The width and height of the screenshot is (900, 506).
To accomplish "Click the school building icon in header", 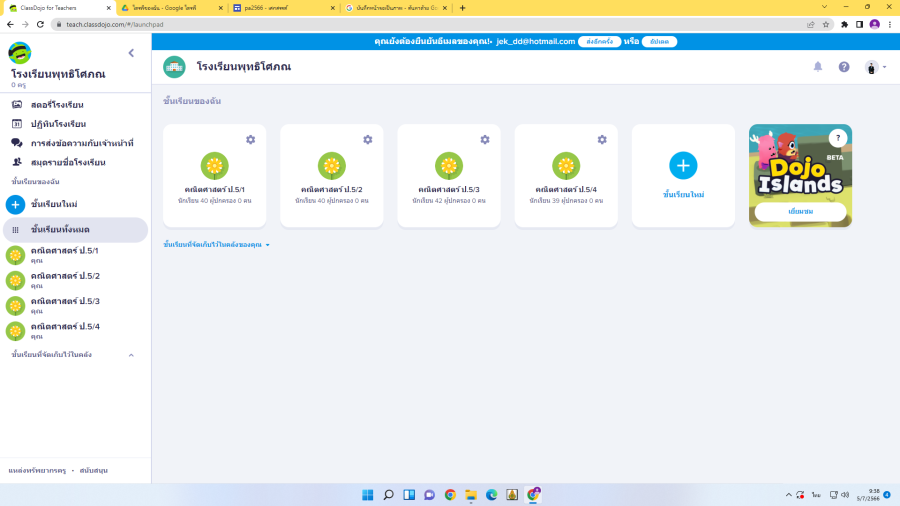I will point(174,67).
